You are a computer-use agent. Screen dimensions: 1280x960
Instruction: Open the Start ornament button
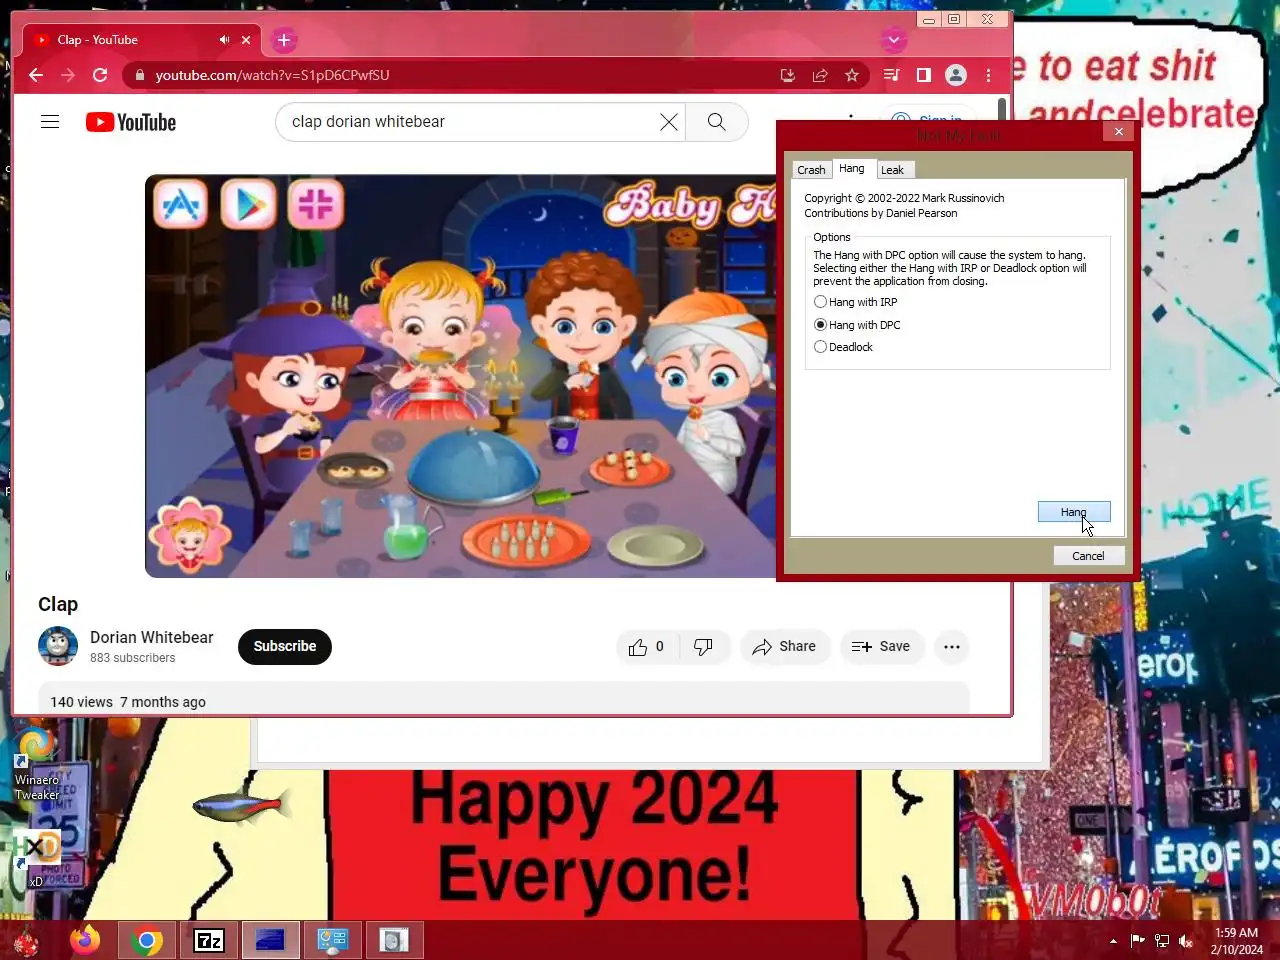26,941
